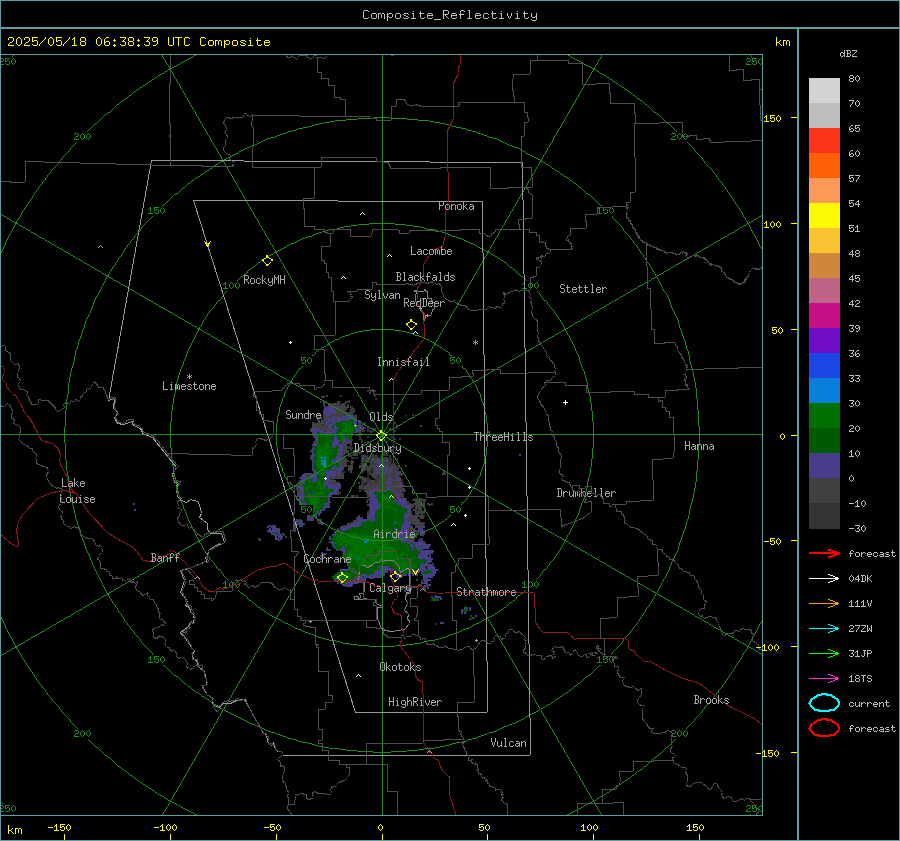Screen dimensions: 900x841
Task: Click the Lake Louise label
Action: [x=77, y=491]
